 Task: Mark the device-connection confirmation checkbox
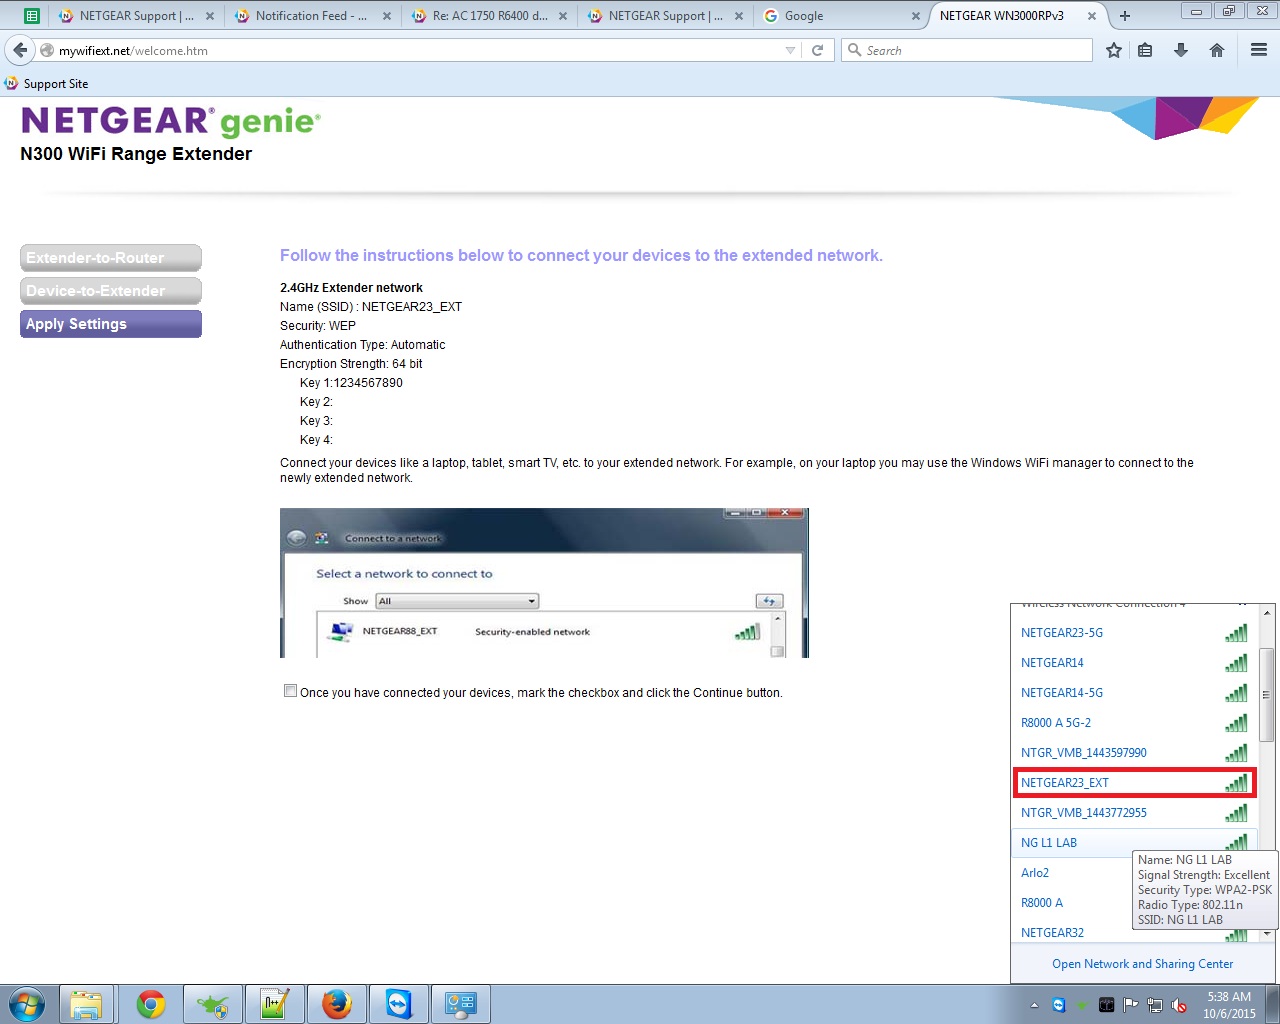[x=290, y=690]
